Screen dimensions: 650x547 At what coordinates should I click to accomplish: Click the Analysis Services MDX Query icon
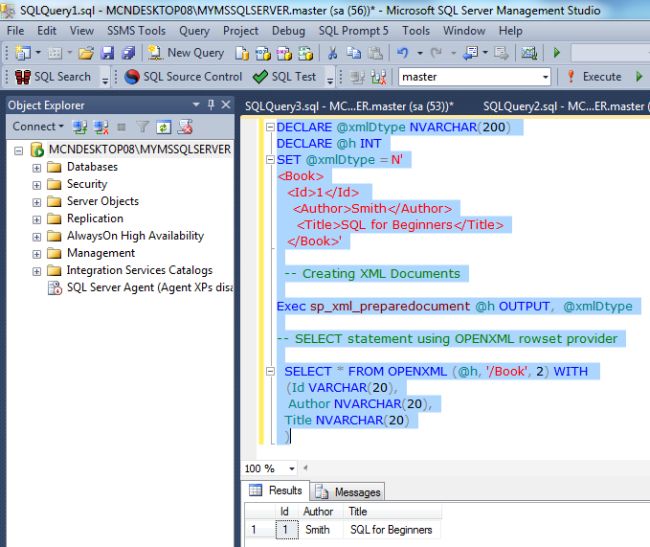click(263, 53)
